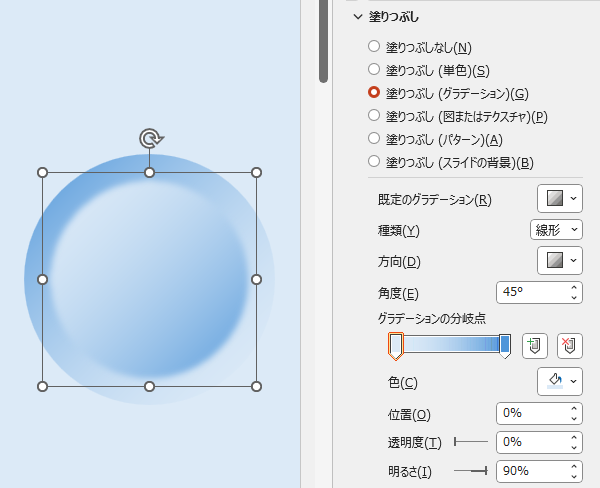This screenshot has height=488, width=600.
Task: Click the format pane vertical scrollbar thumb
Action: 323,40
